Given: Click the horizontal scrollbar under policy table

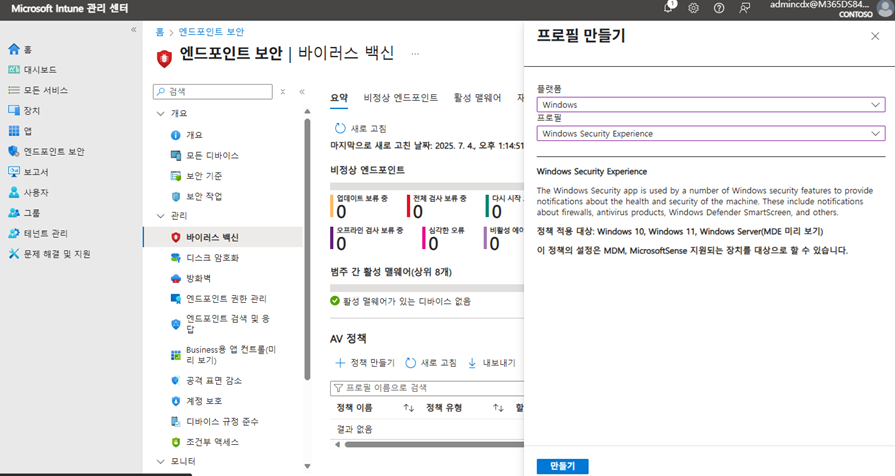Looking at the screenshot, I should coord(434,445).
